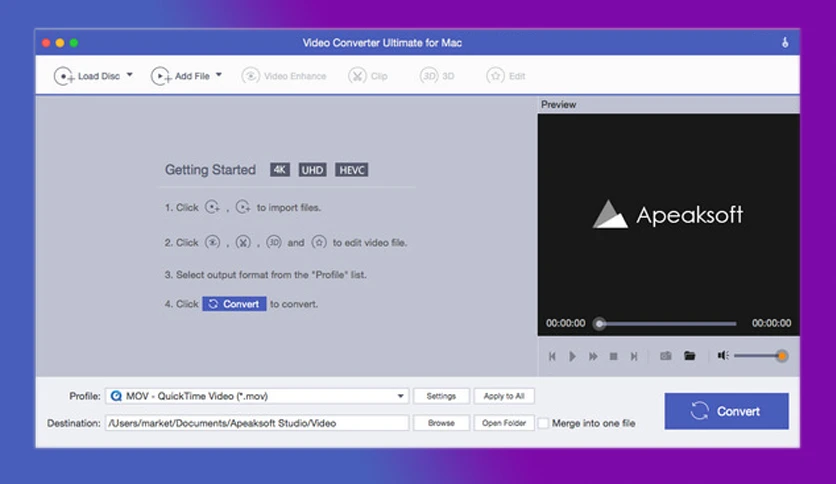This screenshot has width=836, height=484.
Task: Expand the Load Disc dropdown arrow
Action: pos(130,75)
